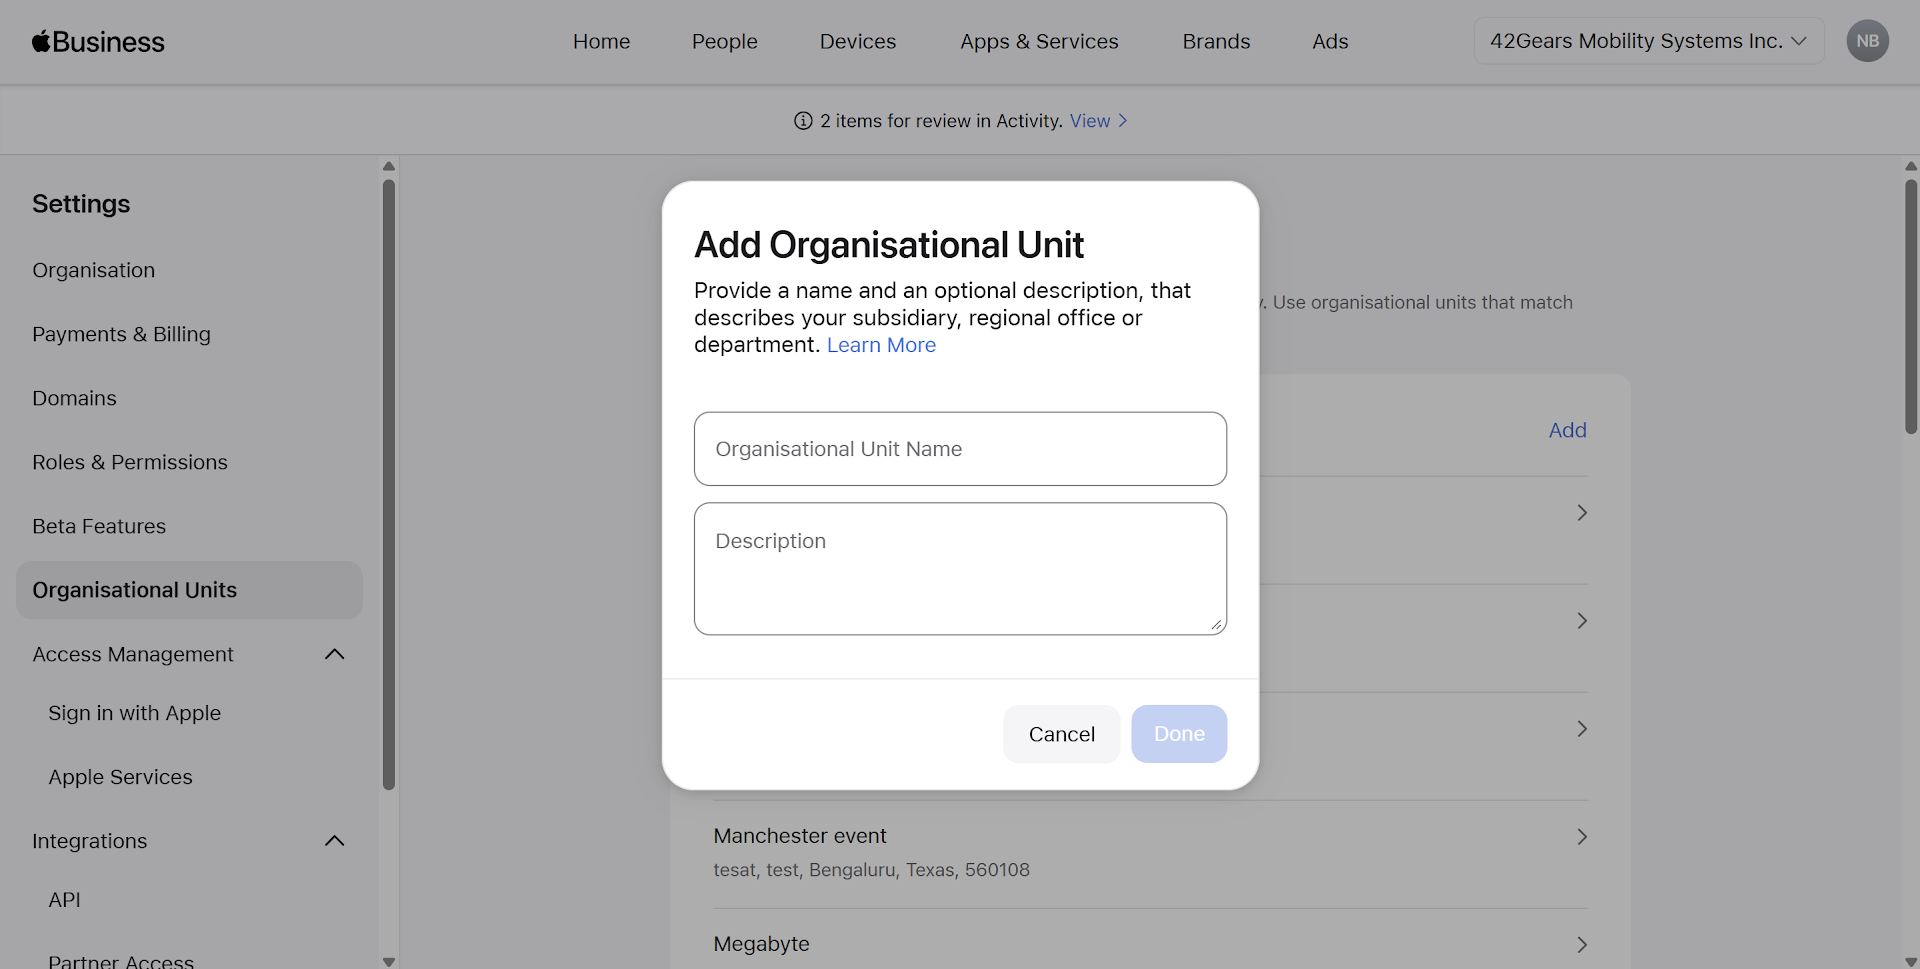Open the Ads tab
The image size is (1920, 969).
coord(1330,41)
